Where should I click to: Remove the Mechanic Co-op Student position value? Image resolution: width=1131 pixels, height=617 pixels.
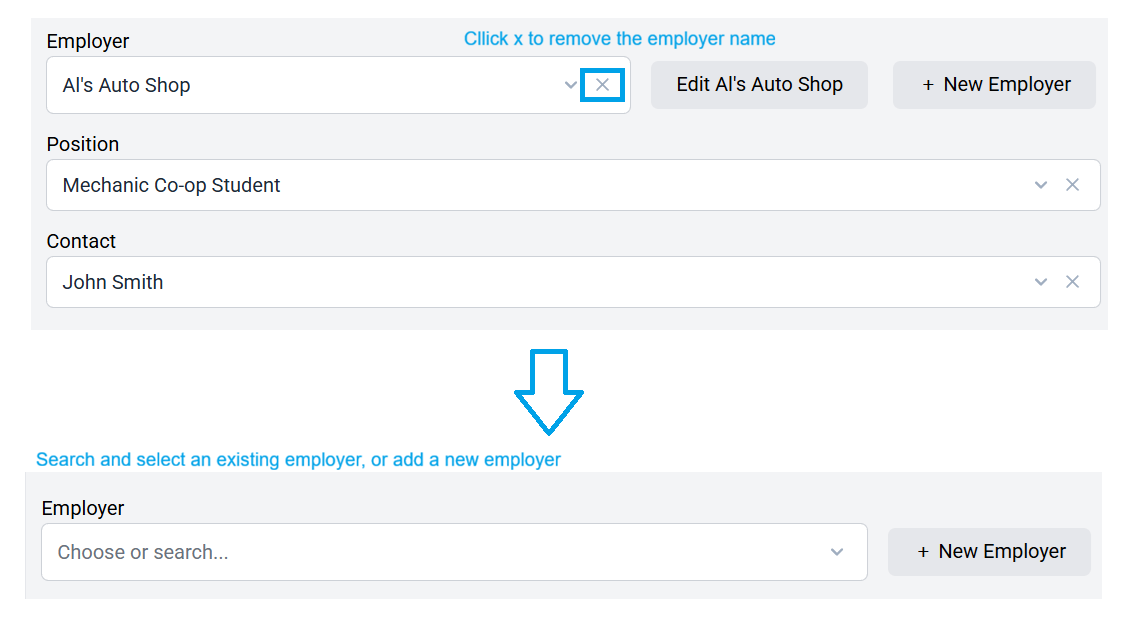(x=1072, y=185)
